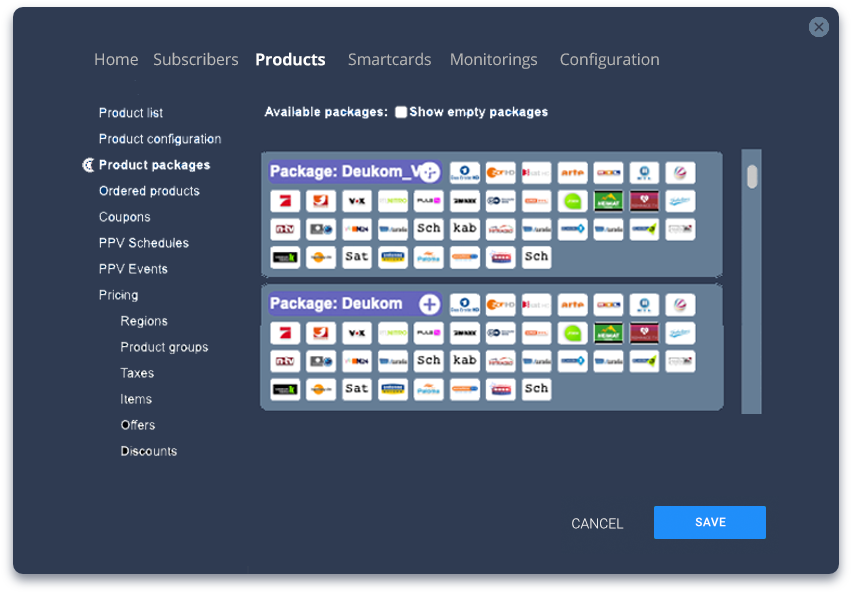This screenshot has height=593, width=852.
Task: Switch to the Smartcards tab
Action: [390, 59]
